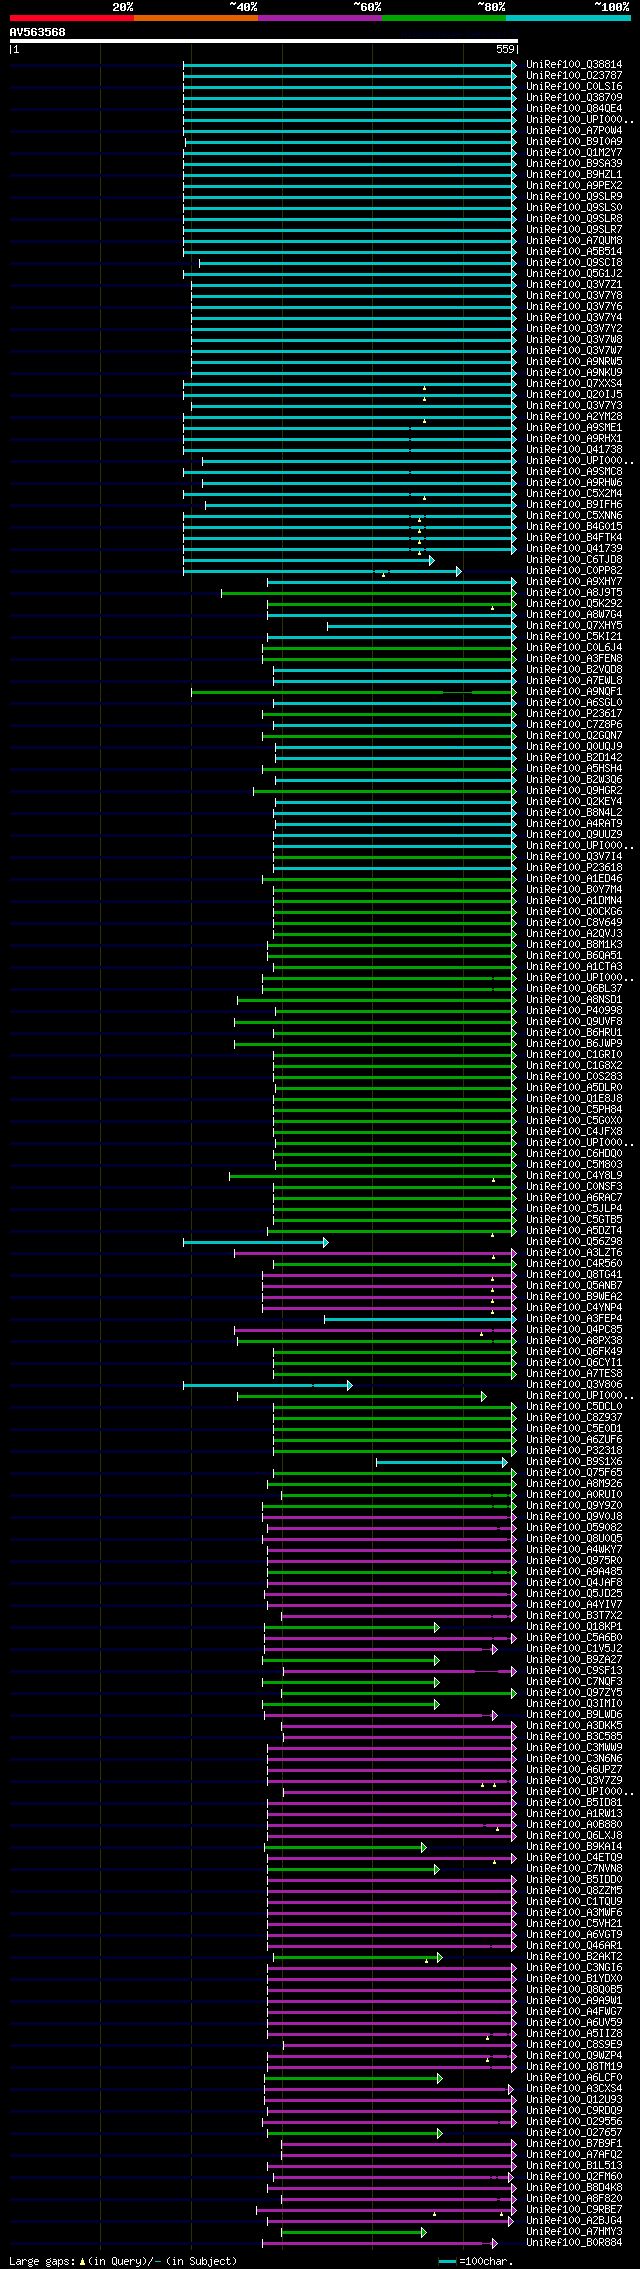Select hit label UniRef100_A9PEX2
640x2269 pixels.
pos(574,185)
